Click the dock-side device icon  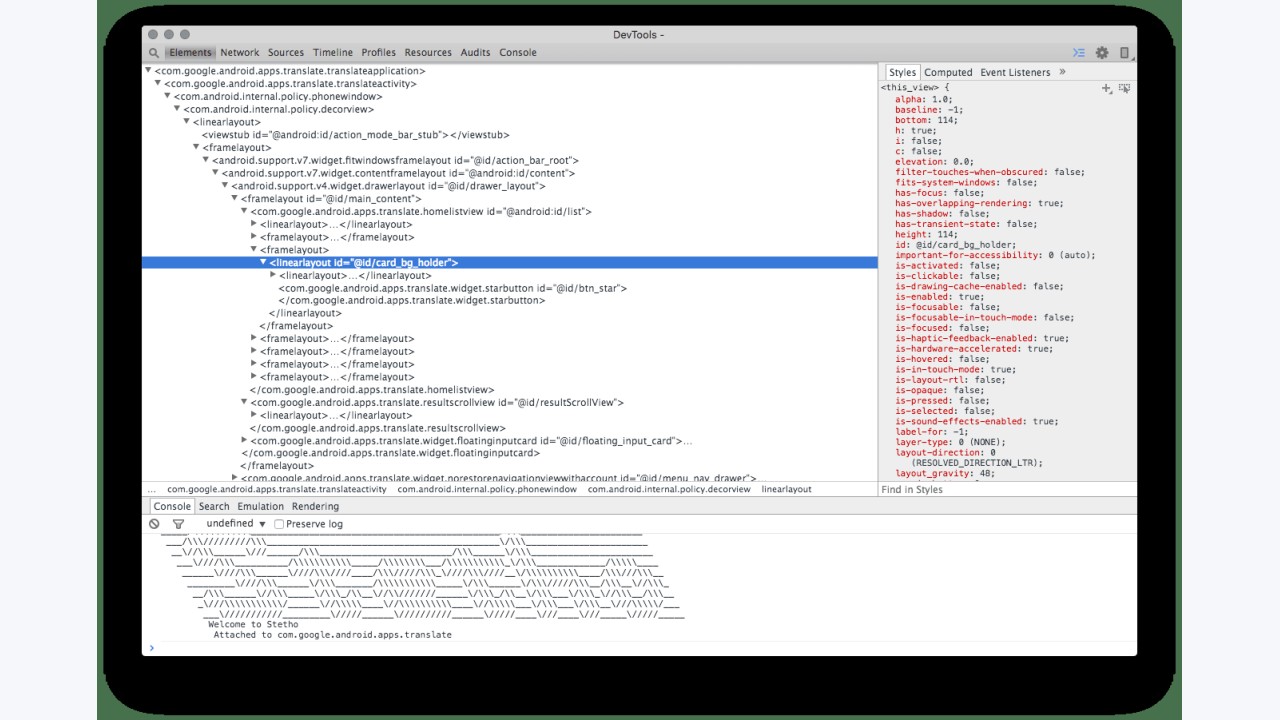tap(1124, 53)
